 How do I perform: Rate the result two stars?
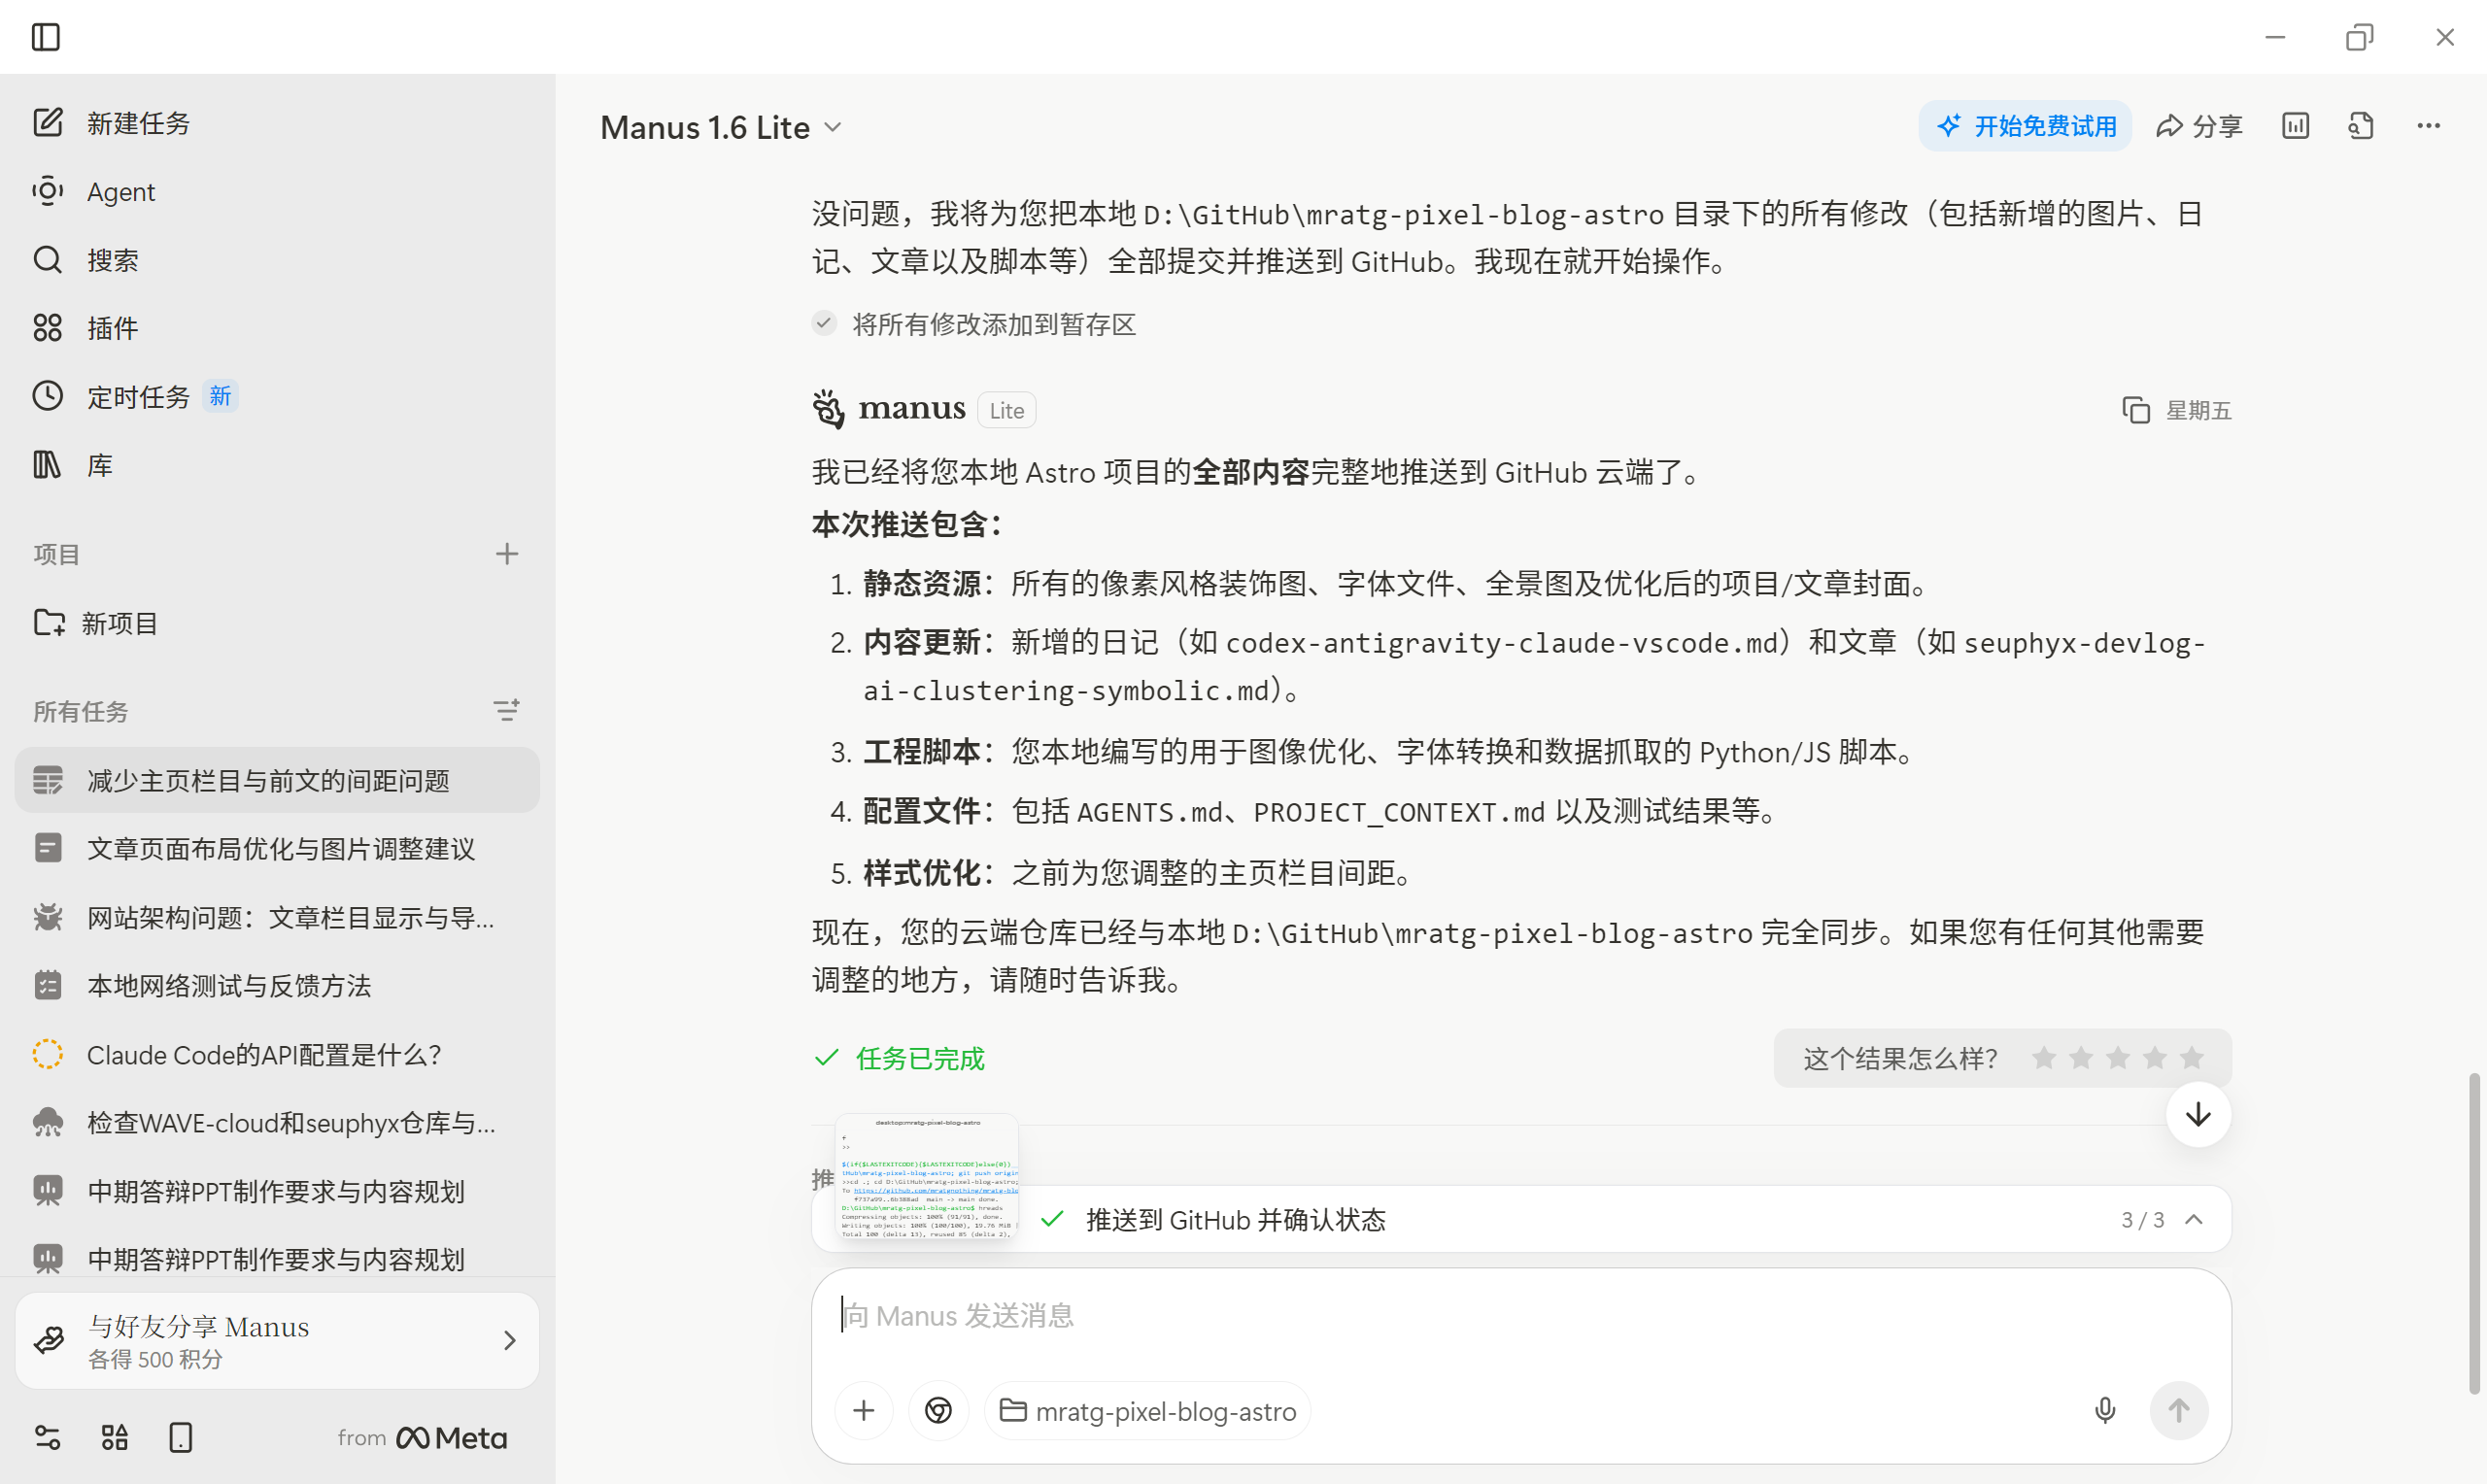tap(2081, 1058)
